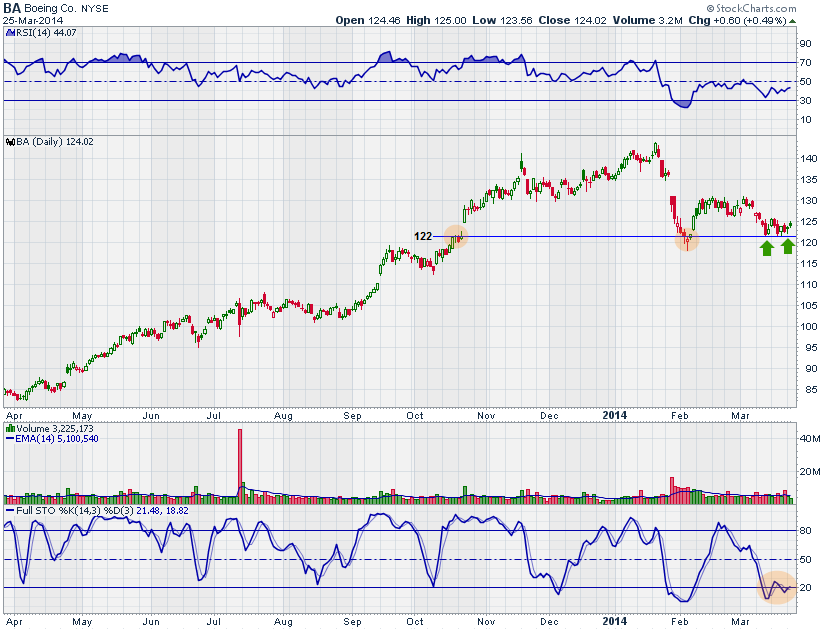Image resolution: width=823 pixels, height=629 pixels.
Task: Select the 2014 label on time axis
Action: click(616, 413)
